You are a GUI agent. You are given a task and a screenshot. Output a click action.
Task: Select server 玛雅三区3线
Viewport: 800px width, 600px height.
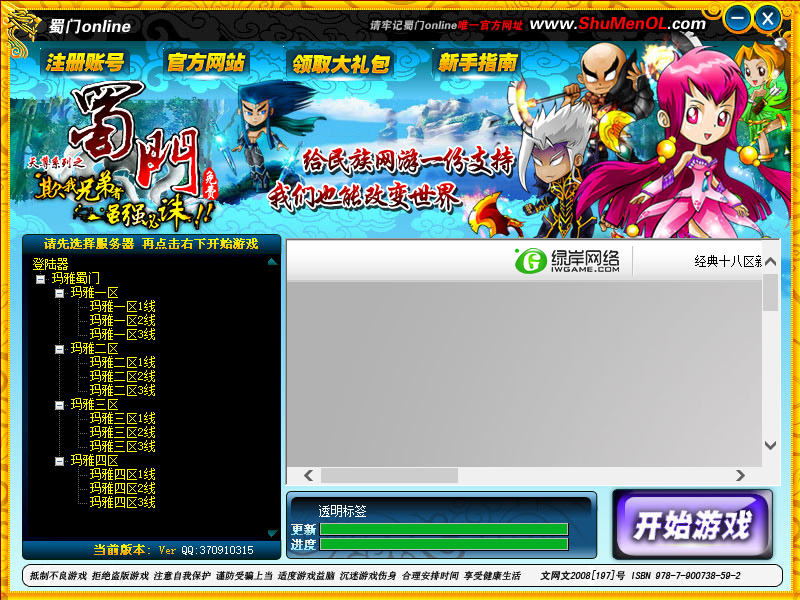[122, 446]
